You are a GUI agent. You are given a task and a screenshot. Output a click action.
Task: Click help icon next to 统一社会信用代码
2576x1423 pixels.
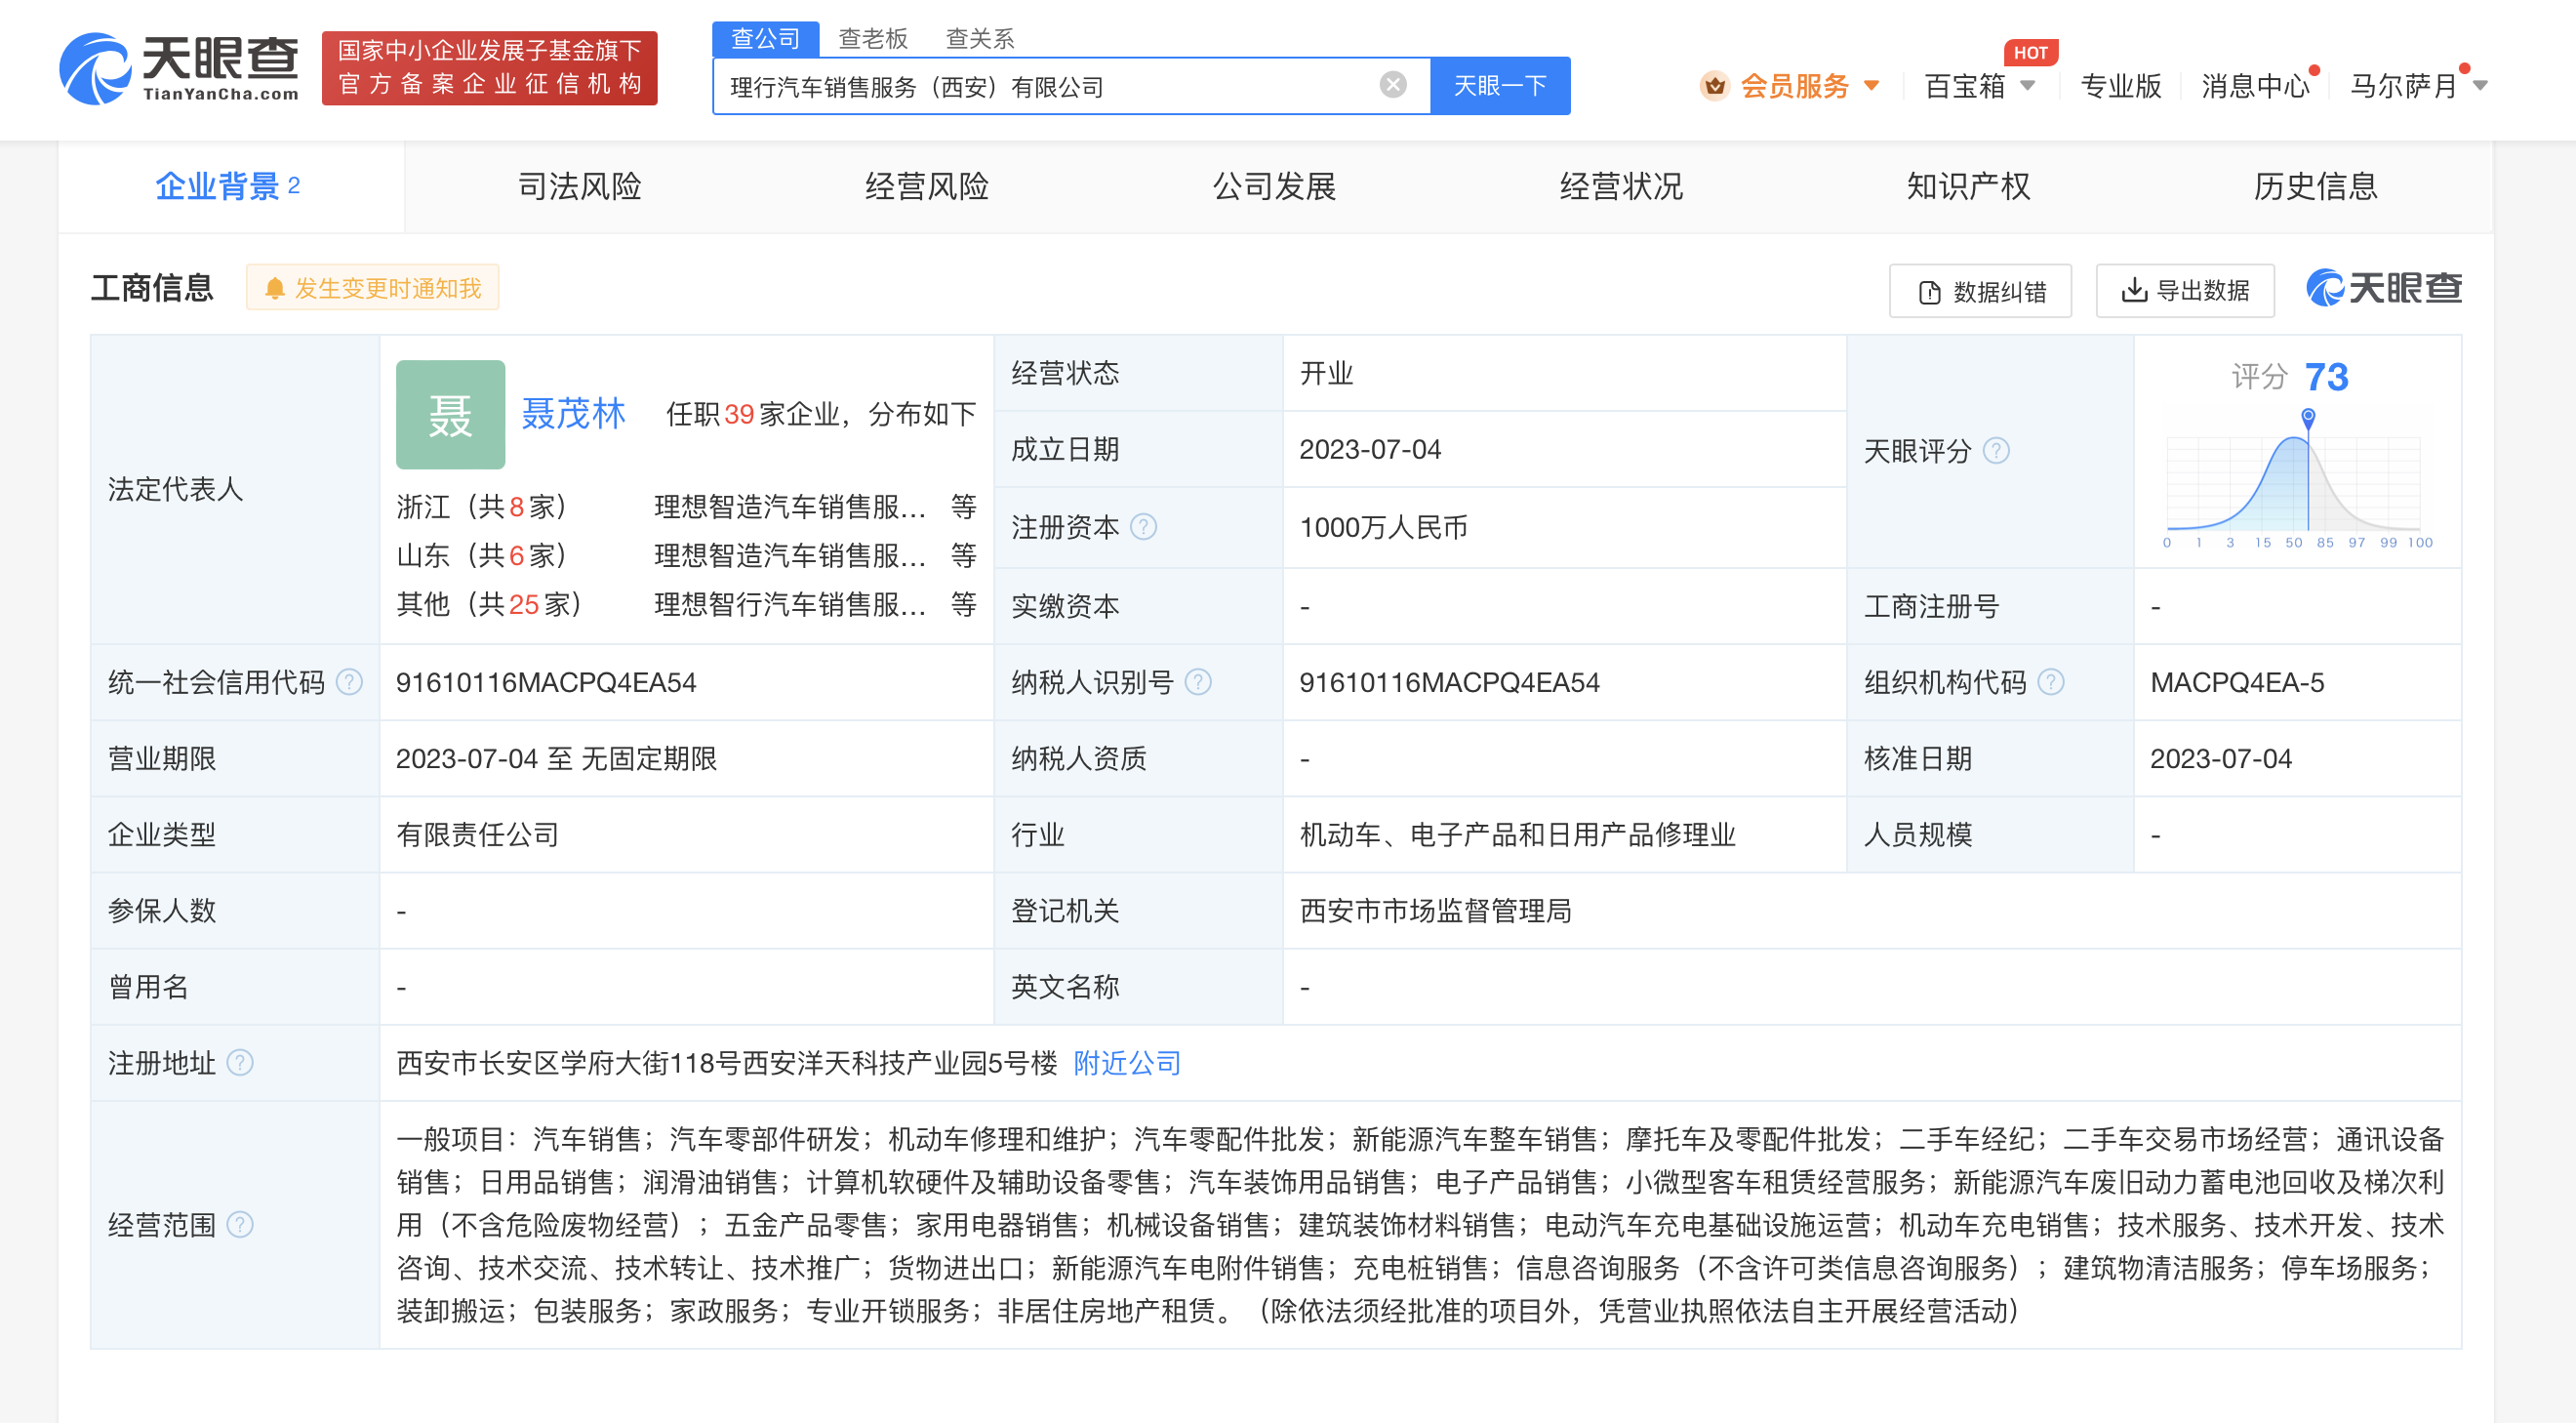(349, 682)
